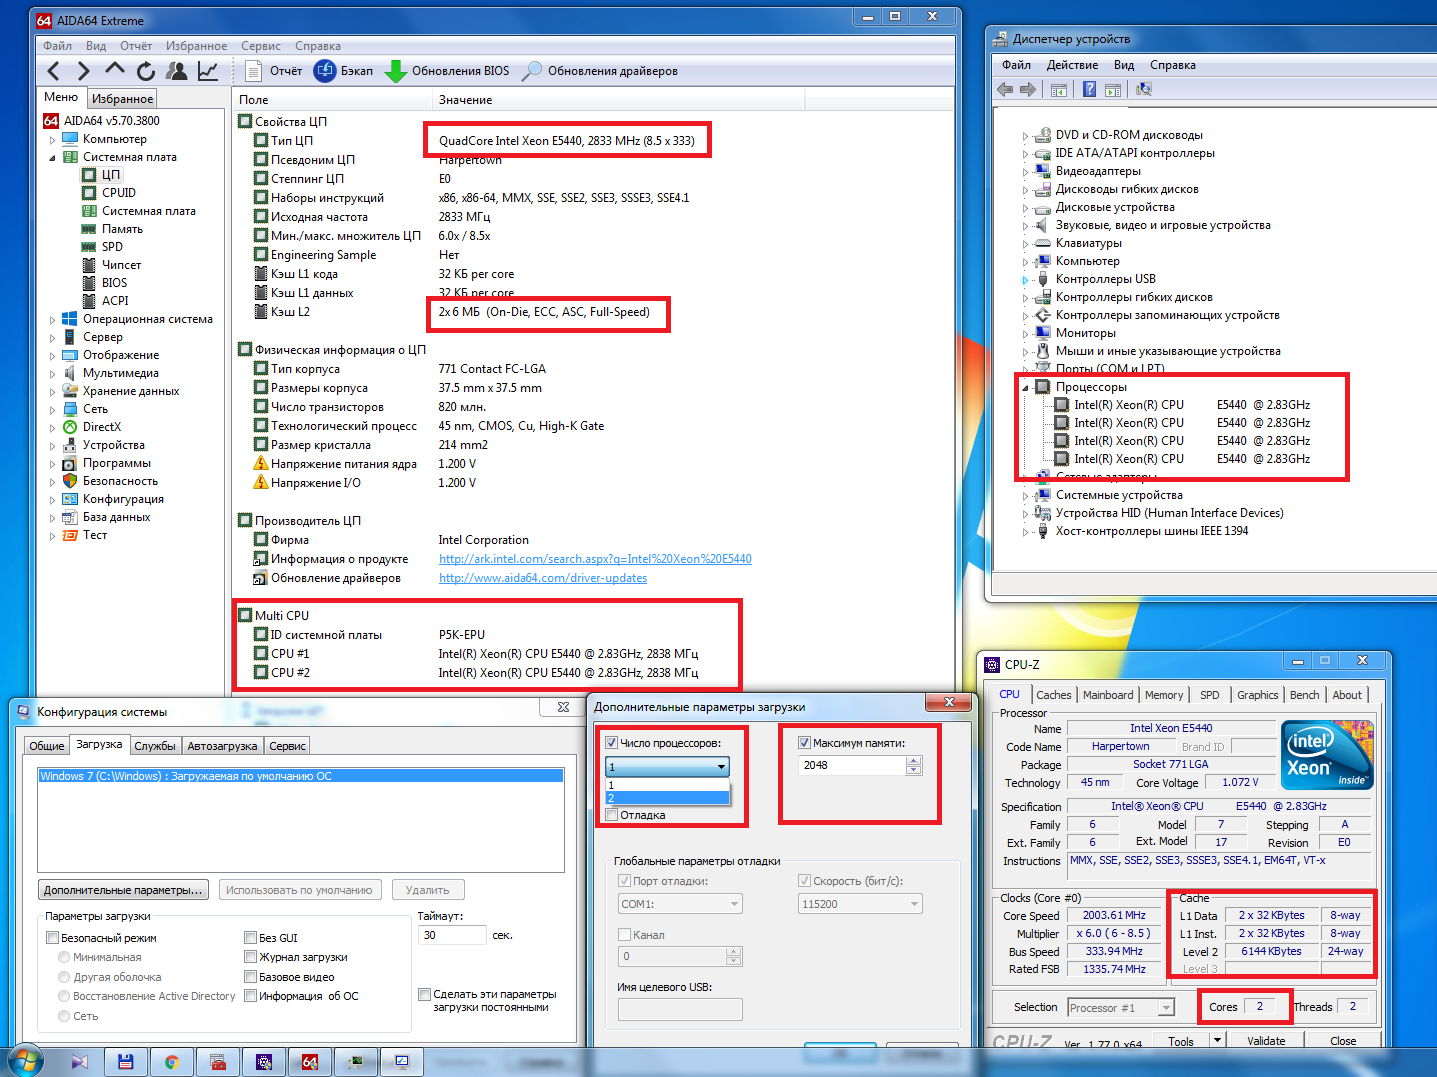The image size is (1437, 1077).
Task: Collapse the Процессоры node in Device Manager
Action: (x=1025, y=388)
